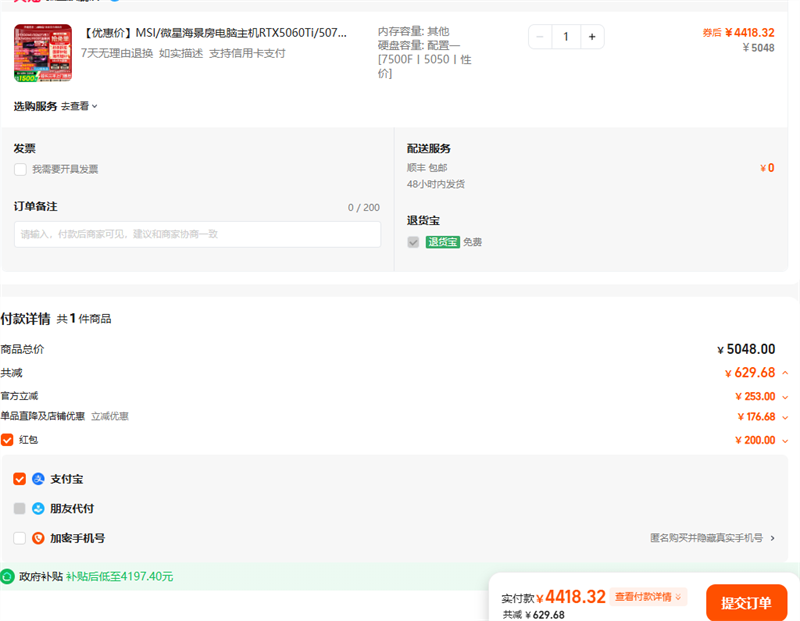The height and width of the screenshot is (621, 800).
Task: Click the order note input field
Action: point(197,234)
